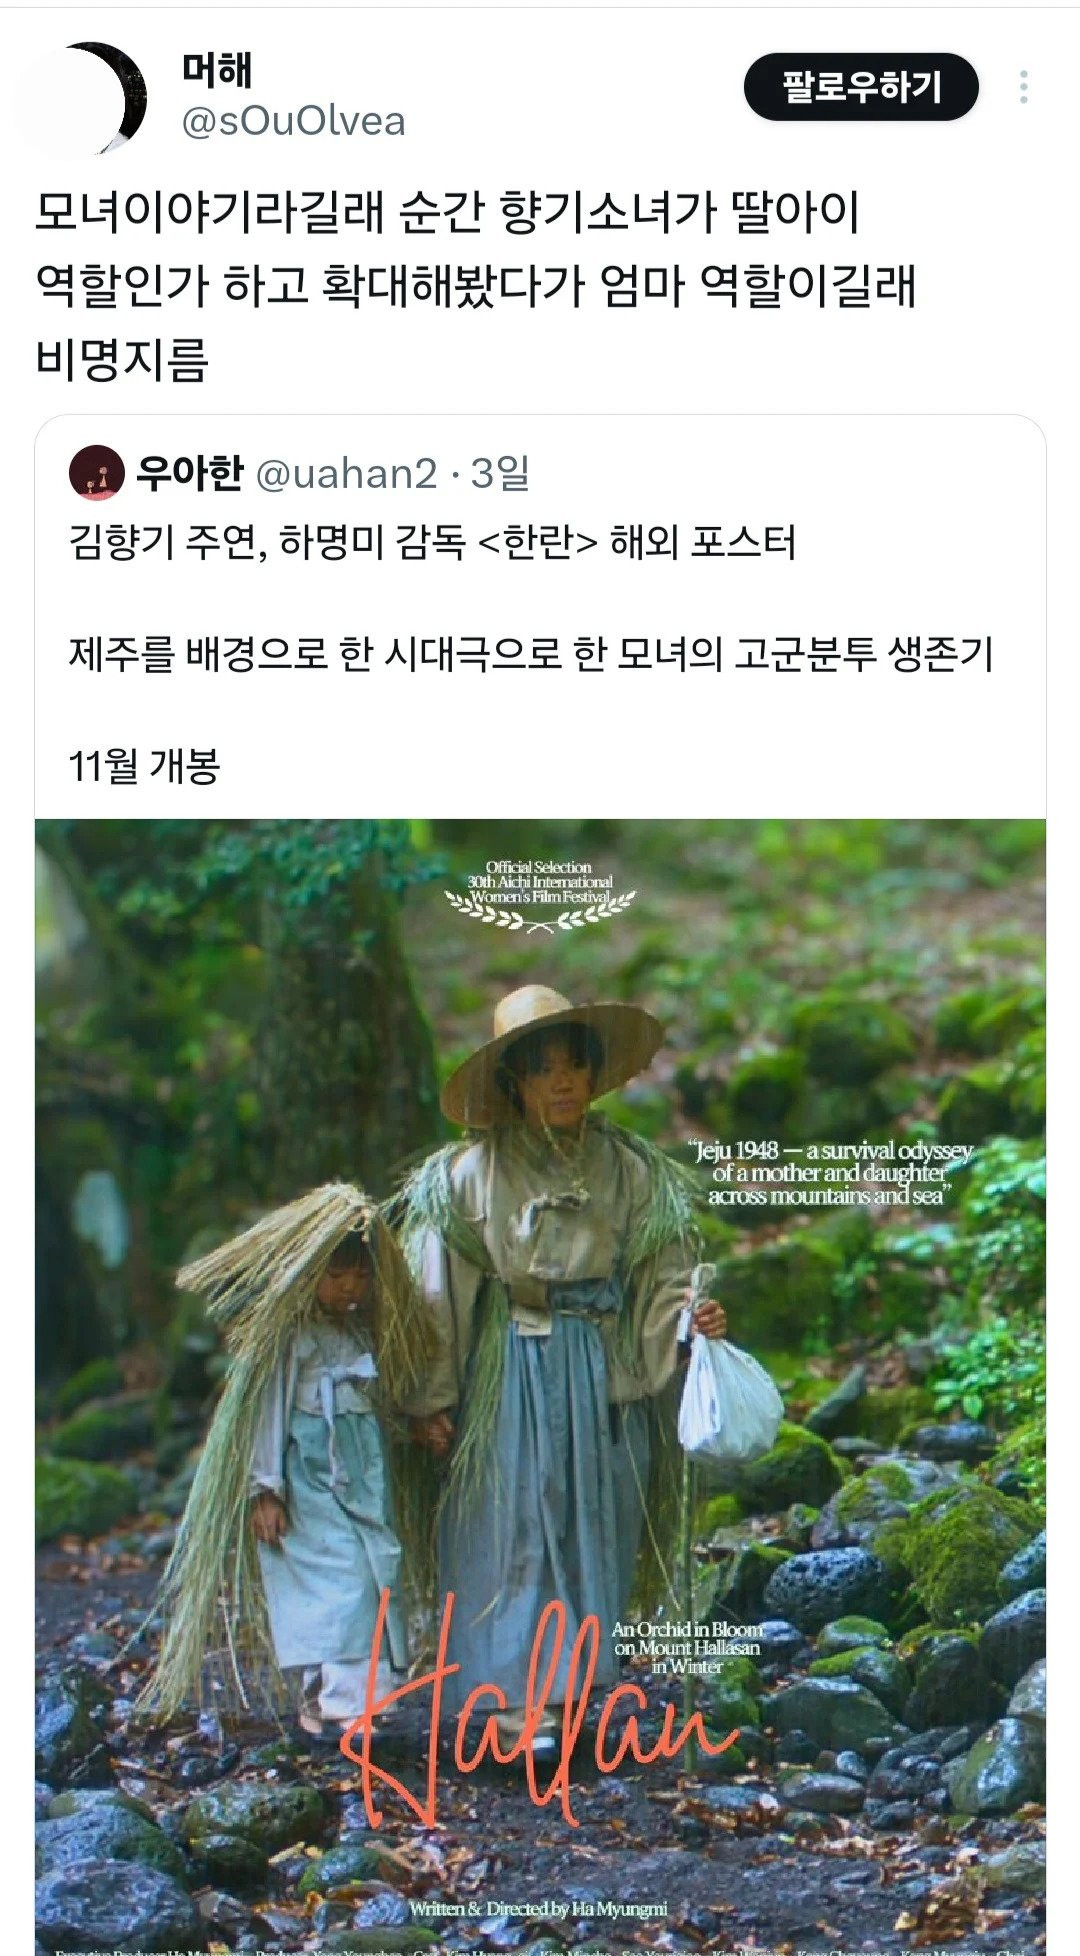Tap the 11월 개봉 line in quoted tweet
This screenshot has height=1956, width=1080.
[144, 766]
